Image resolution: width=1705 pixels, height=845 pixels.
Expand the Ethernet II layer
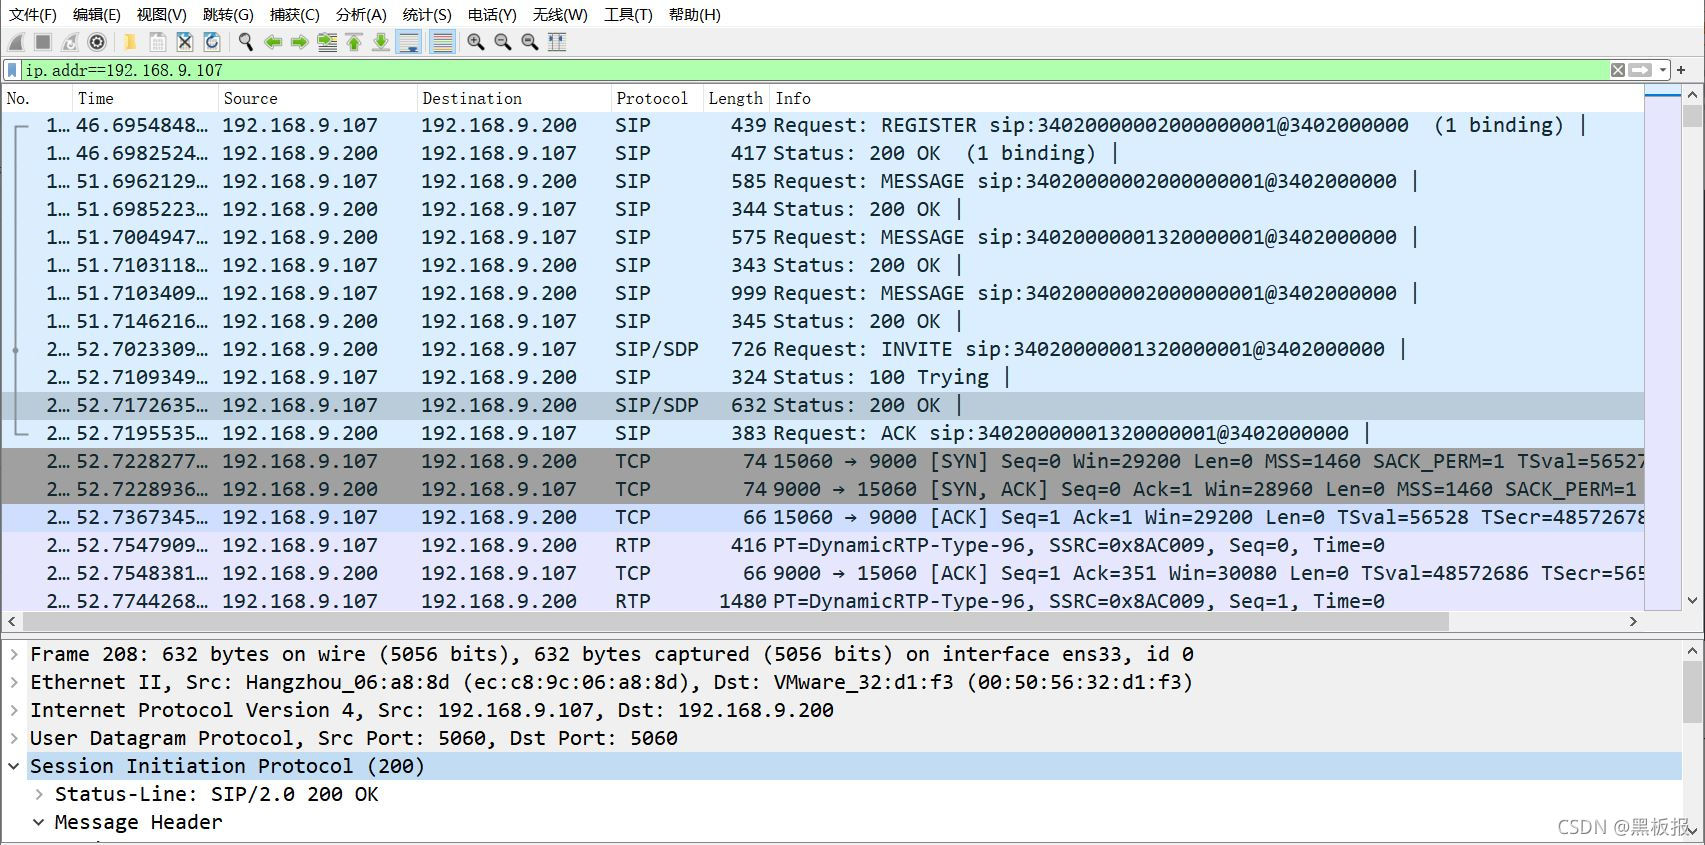pyautogui.click(x=14, y=682)
